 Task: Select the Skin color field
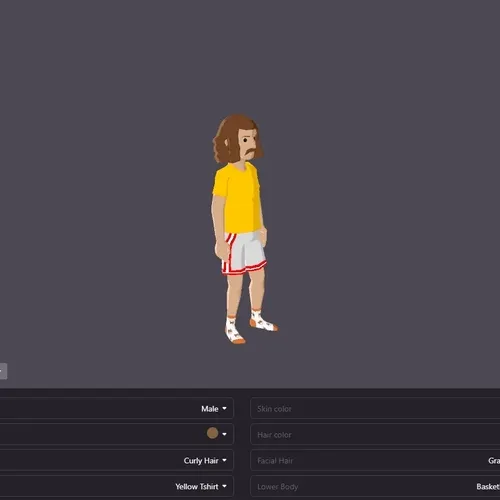click(375, 408)
